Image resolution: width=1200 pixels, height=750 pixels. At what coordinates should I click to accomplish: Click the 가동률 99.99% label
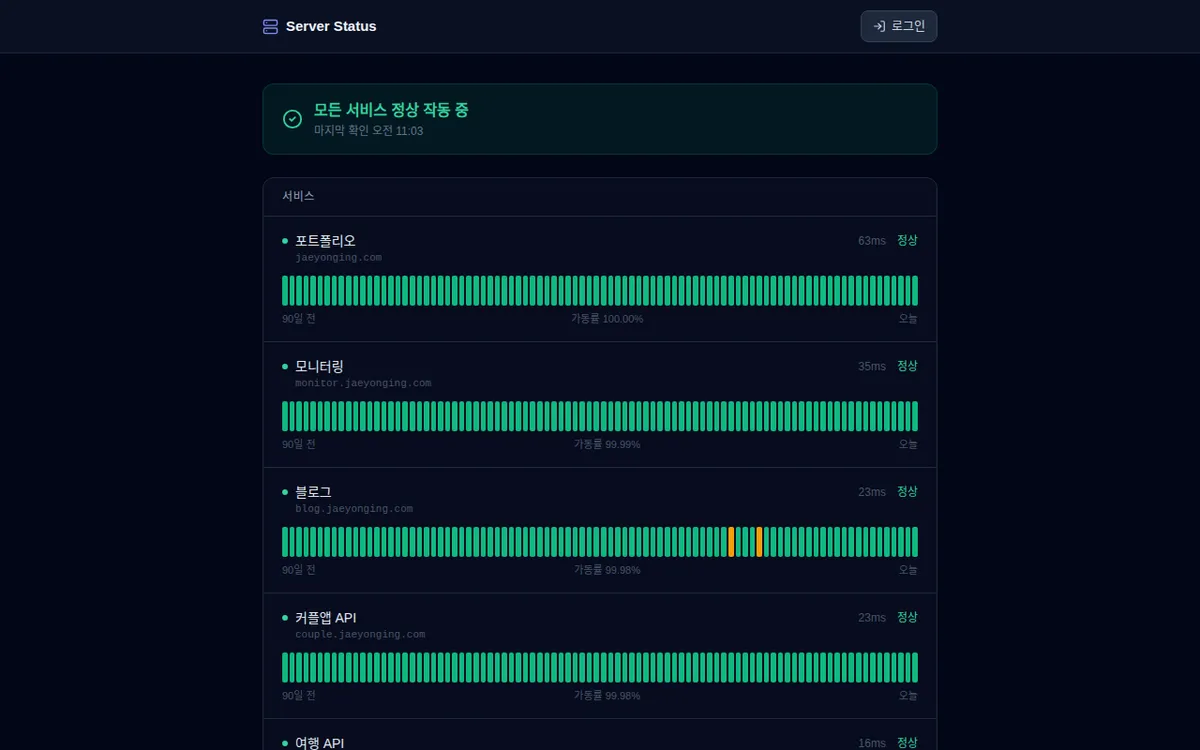pos(607,444)
